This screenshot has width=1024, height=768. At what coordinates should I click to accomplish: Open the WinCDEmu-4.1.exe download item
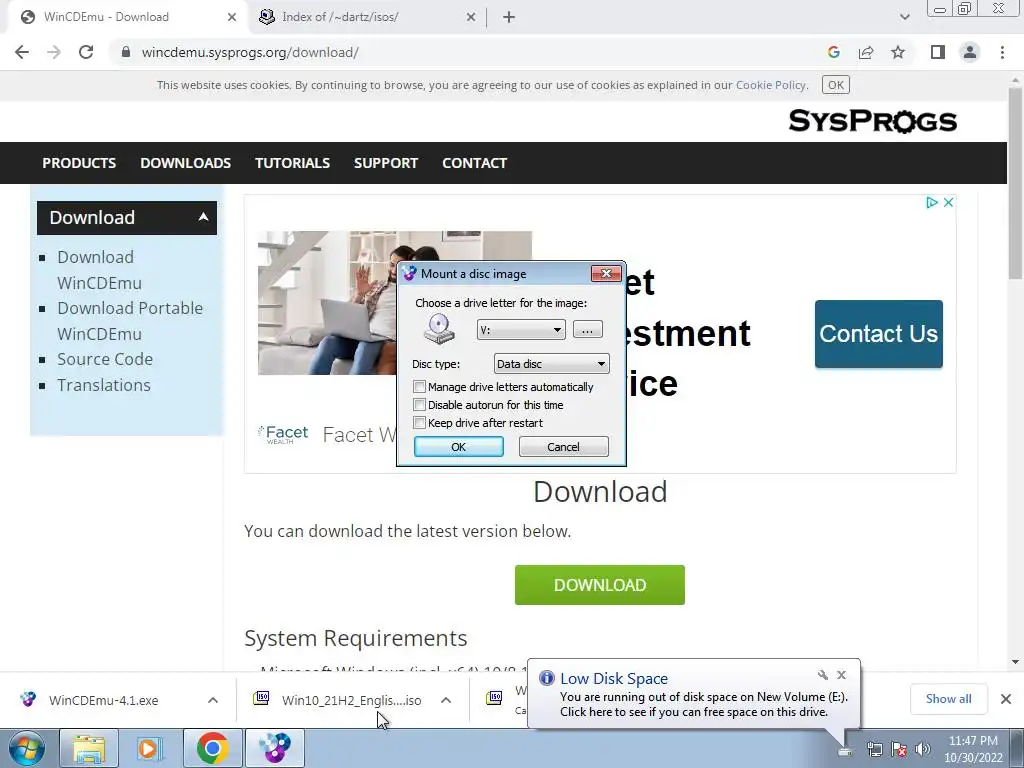coord(103,700)
